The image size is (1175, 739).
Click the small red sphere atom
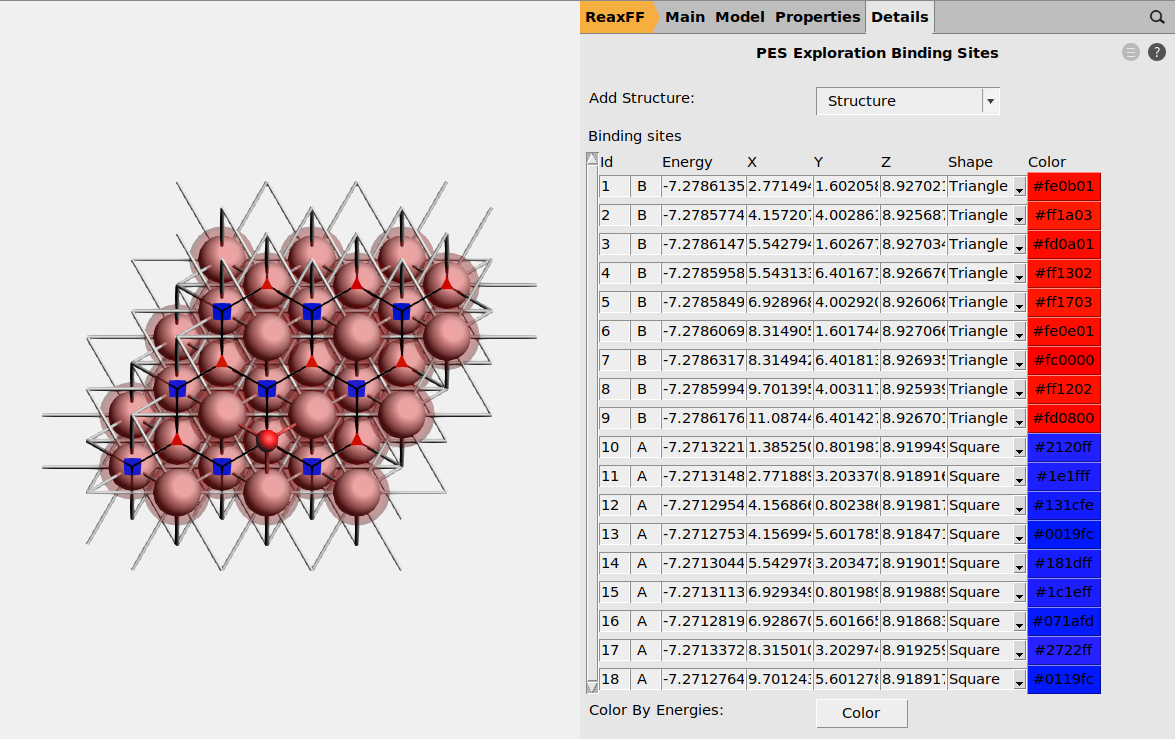click(x=267, y=439)
